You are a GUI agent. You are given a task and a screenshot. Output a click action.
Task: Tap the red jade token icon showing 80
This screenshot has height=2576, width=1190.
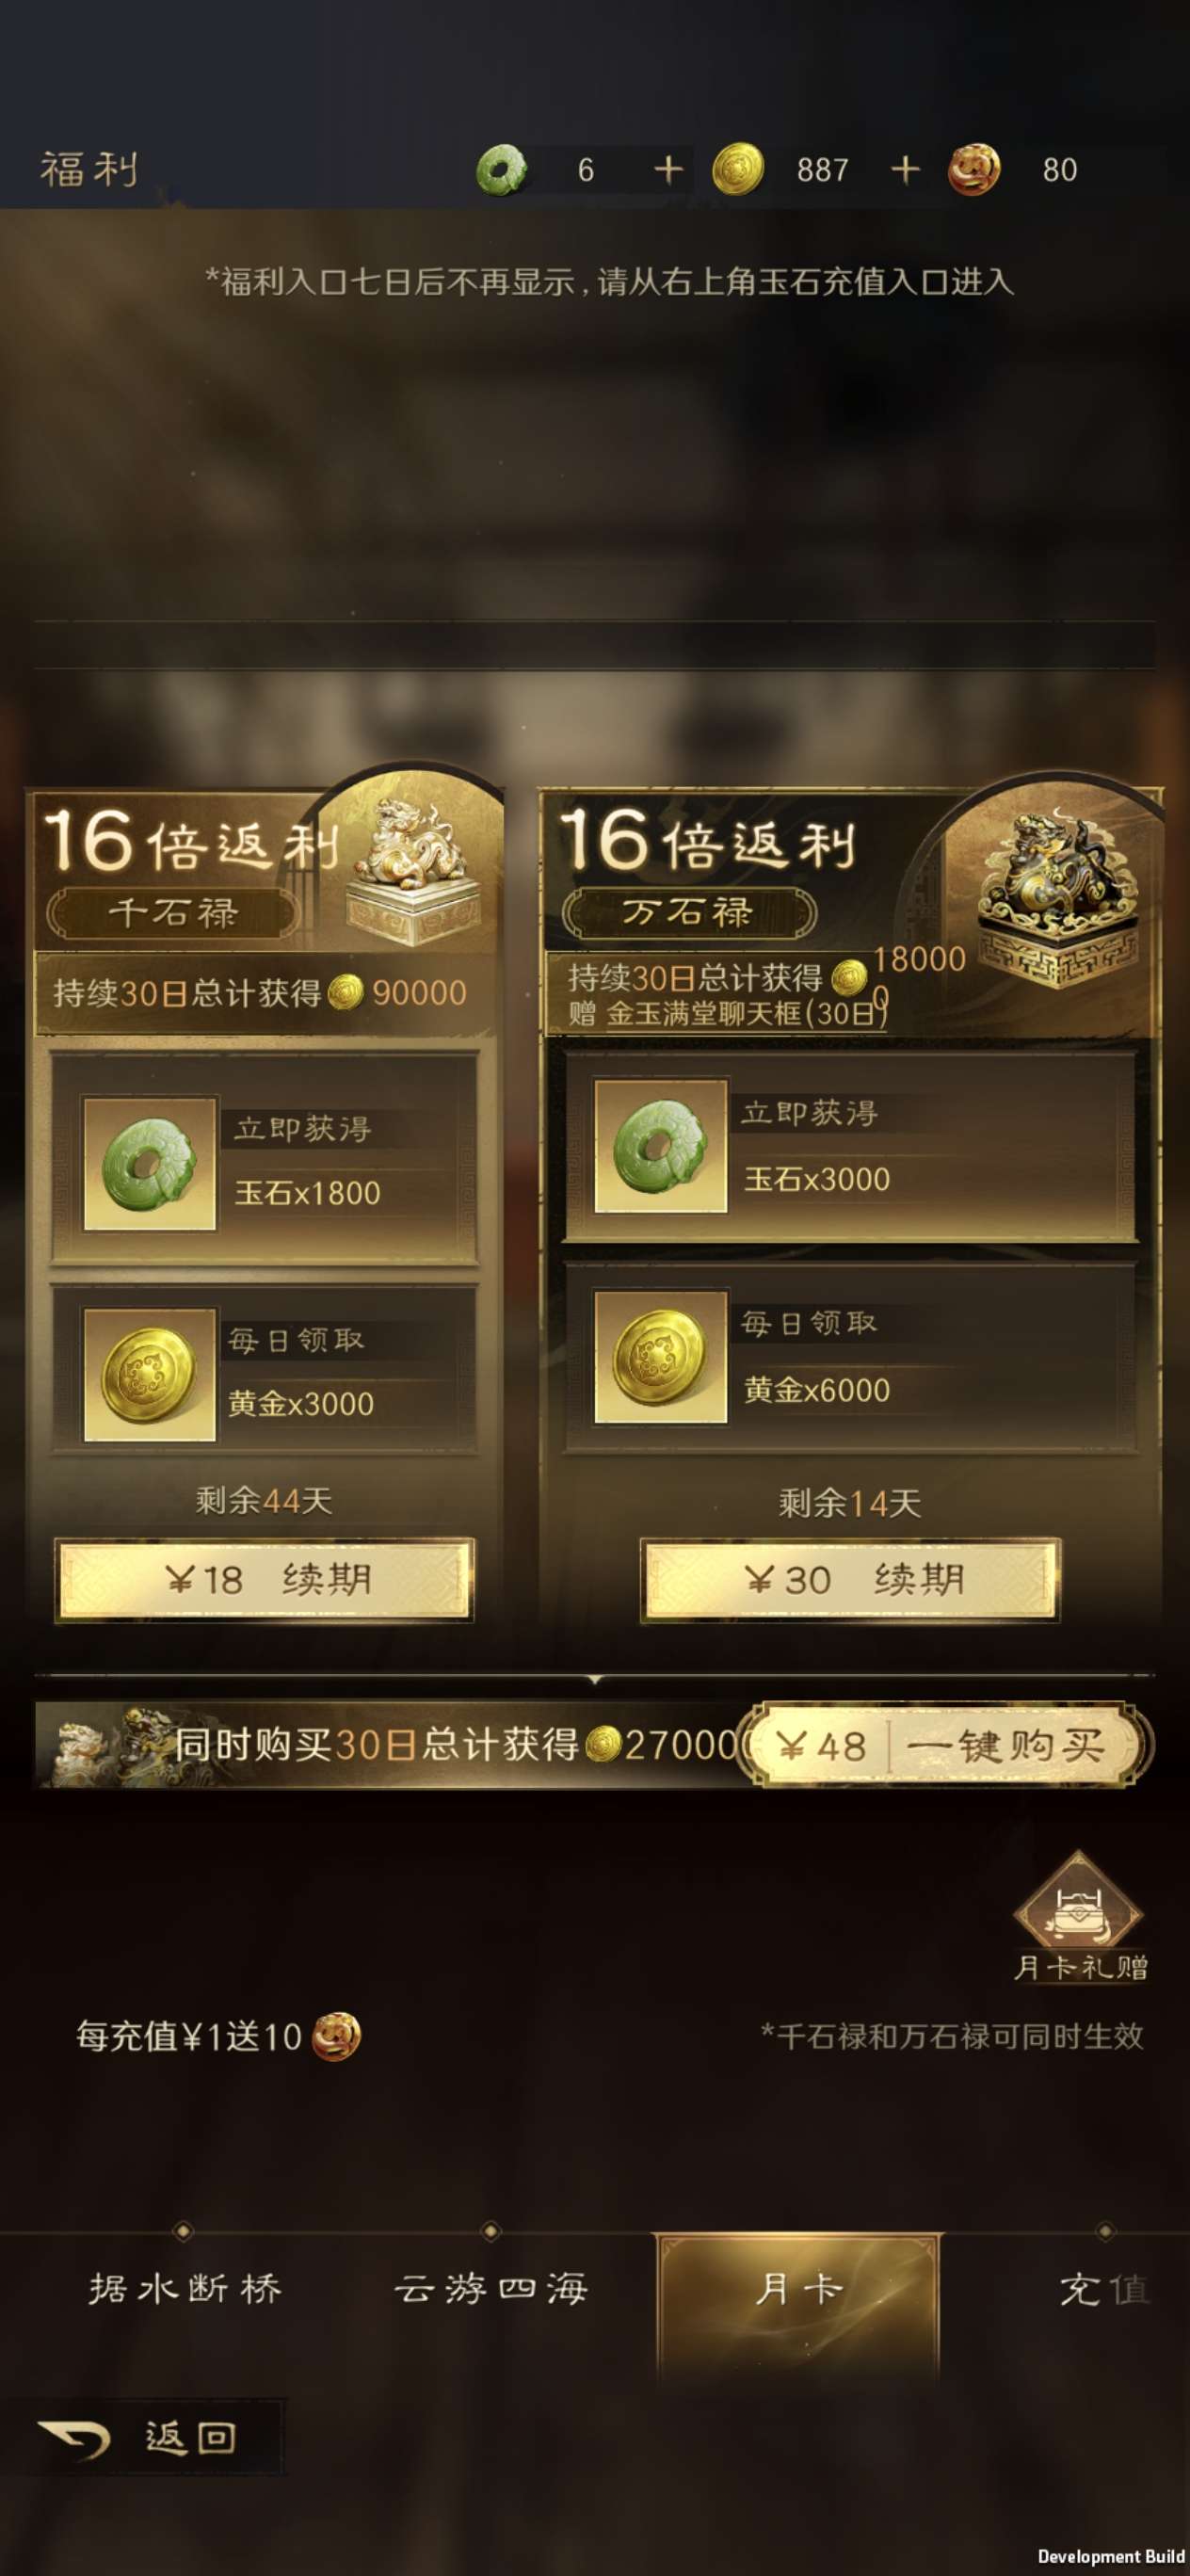point(974,169)
